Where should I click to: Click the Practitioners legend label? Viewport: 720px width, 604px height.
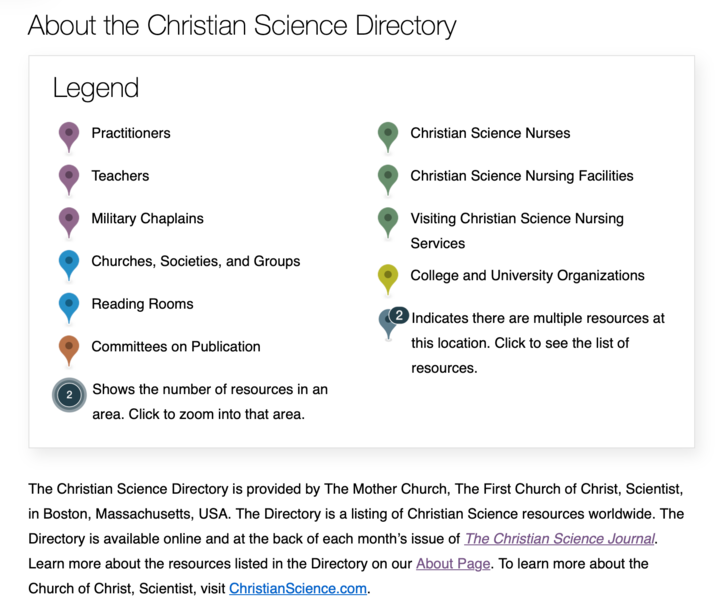(x=131, y=133)
